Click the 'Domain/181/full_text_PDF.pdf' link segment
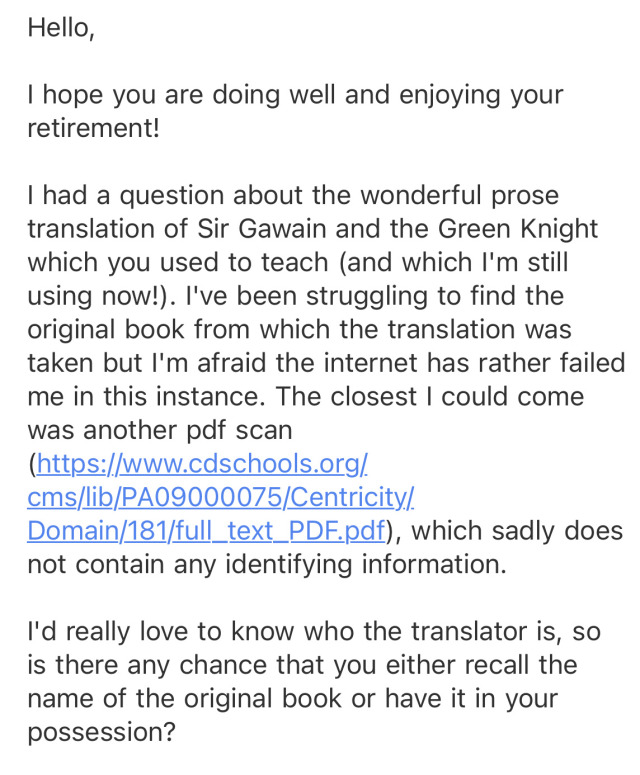Viewport: 640px width, 775px height. 206,531
